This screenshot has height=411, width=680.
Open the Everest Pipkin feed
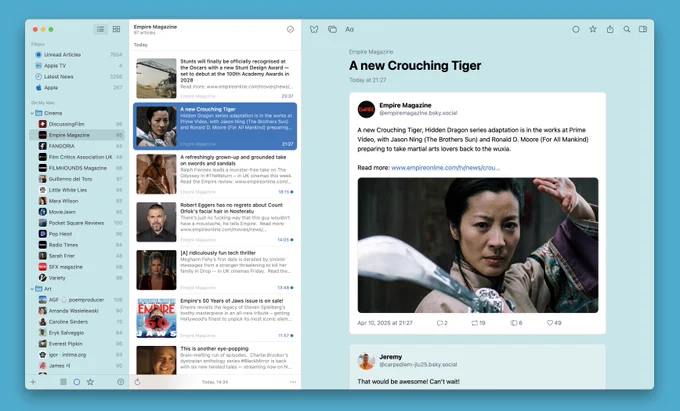(x=77, y=344)
